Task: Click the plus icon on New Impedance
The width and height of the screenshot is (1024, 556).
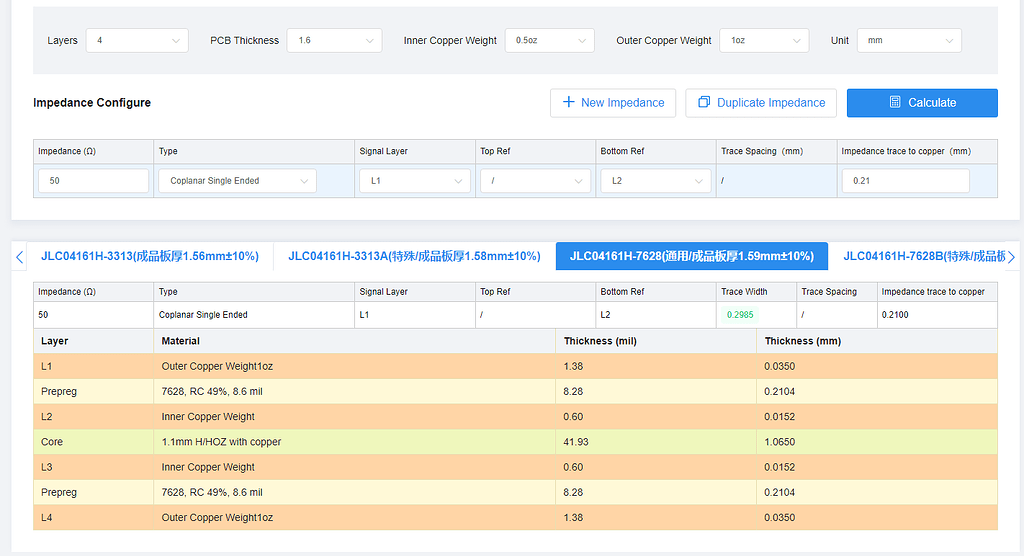Action: tap(568, 103)
